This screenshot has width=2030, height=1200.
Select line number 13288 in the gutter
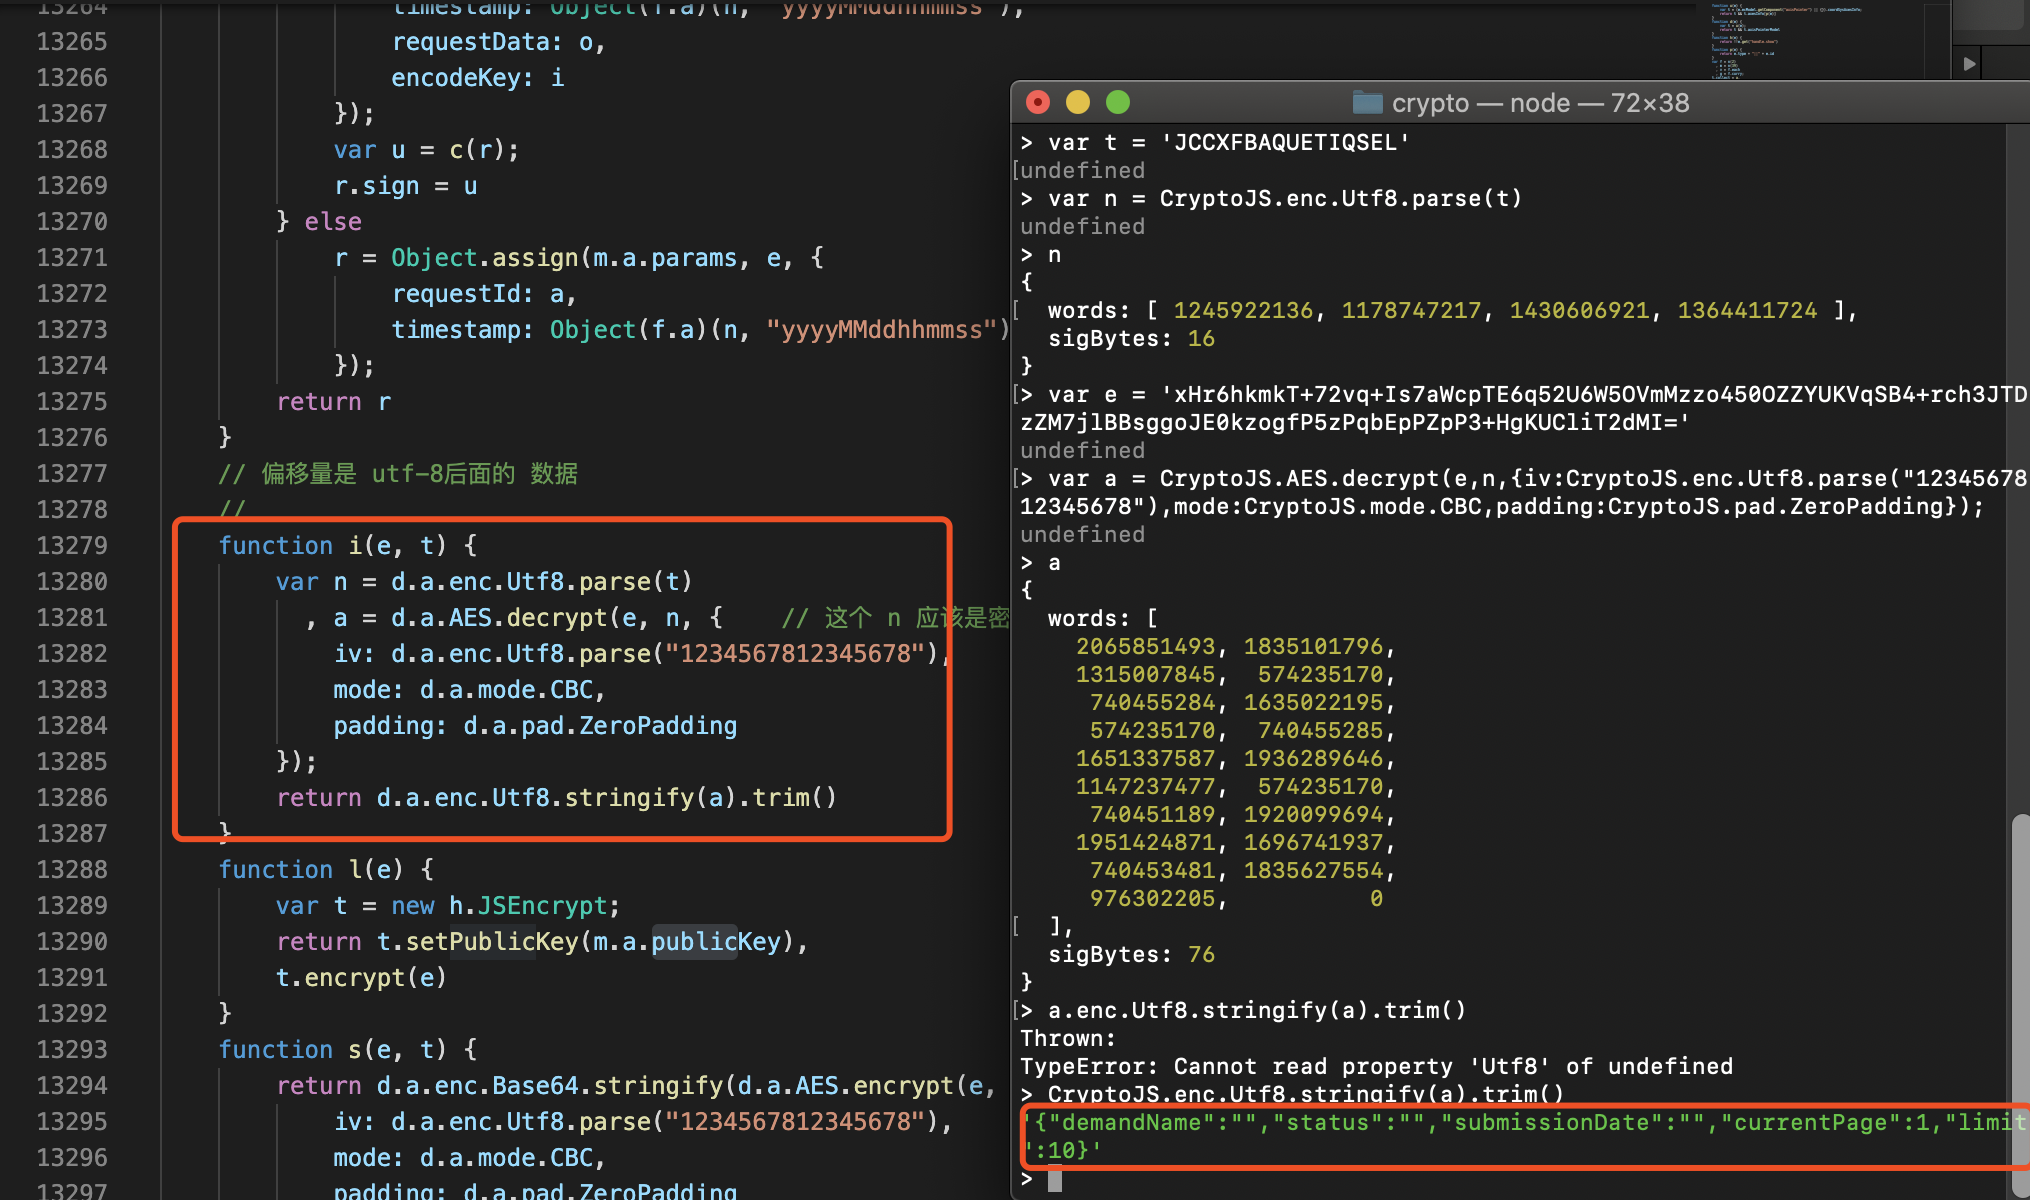(72, 870)
